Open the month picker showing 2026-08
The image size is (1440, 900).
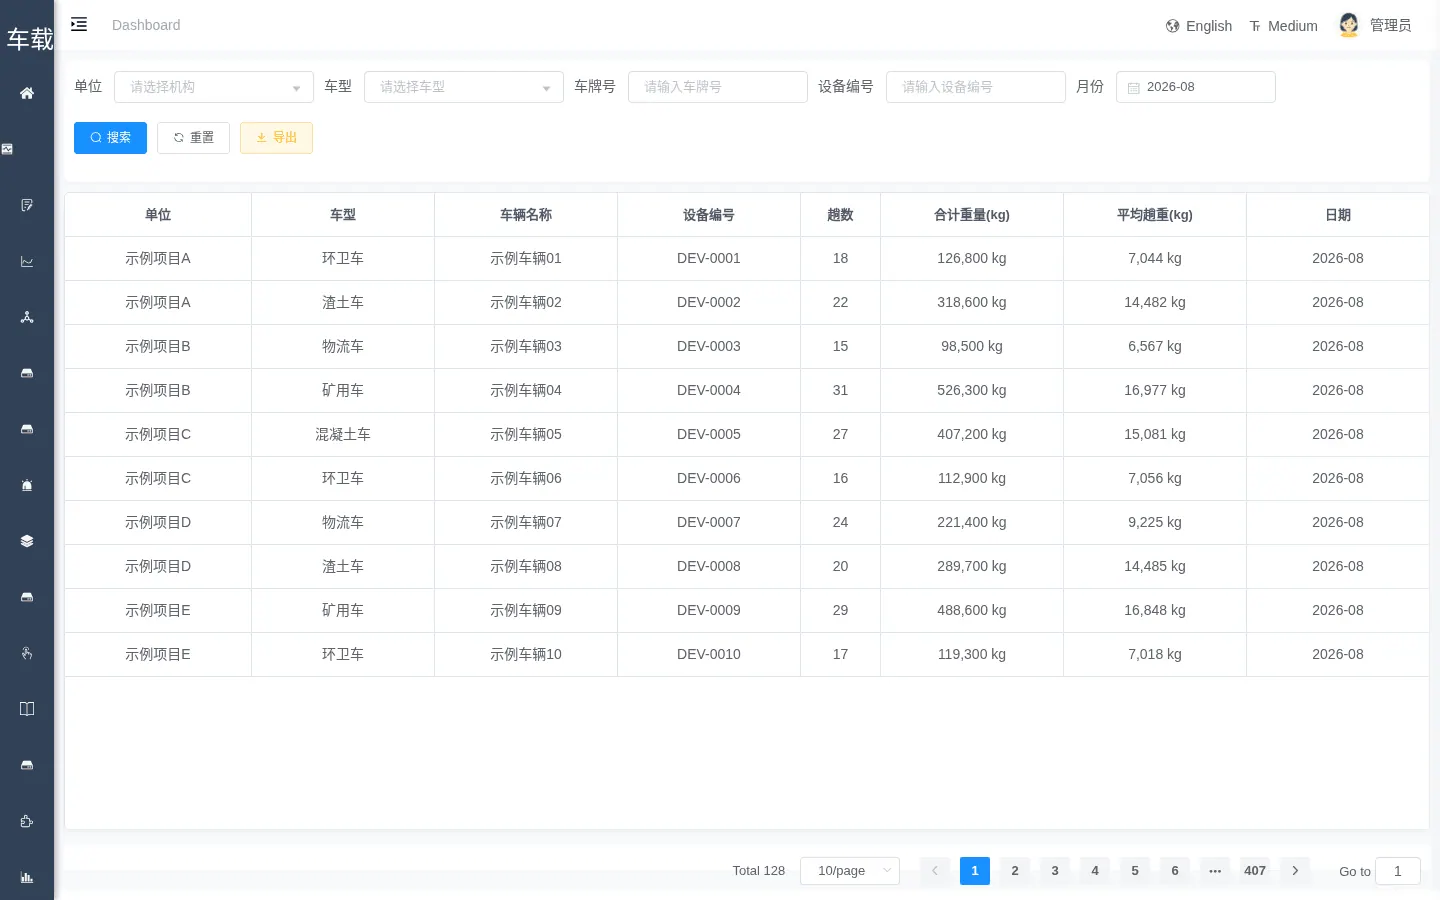pos(1196,87)
